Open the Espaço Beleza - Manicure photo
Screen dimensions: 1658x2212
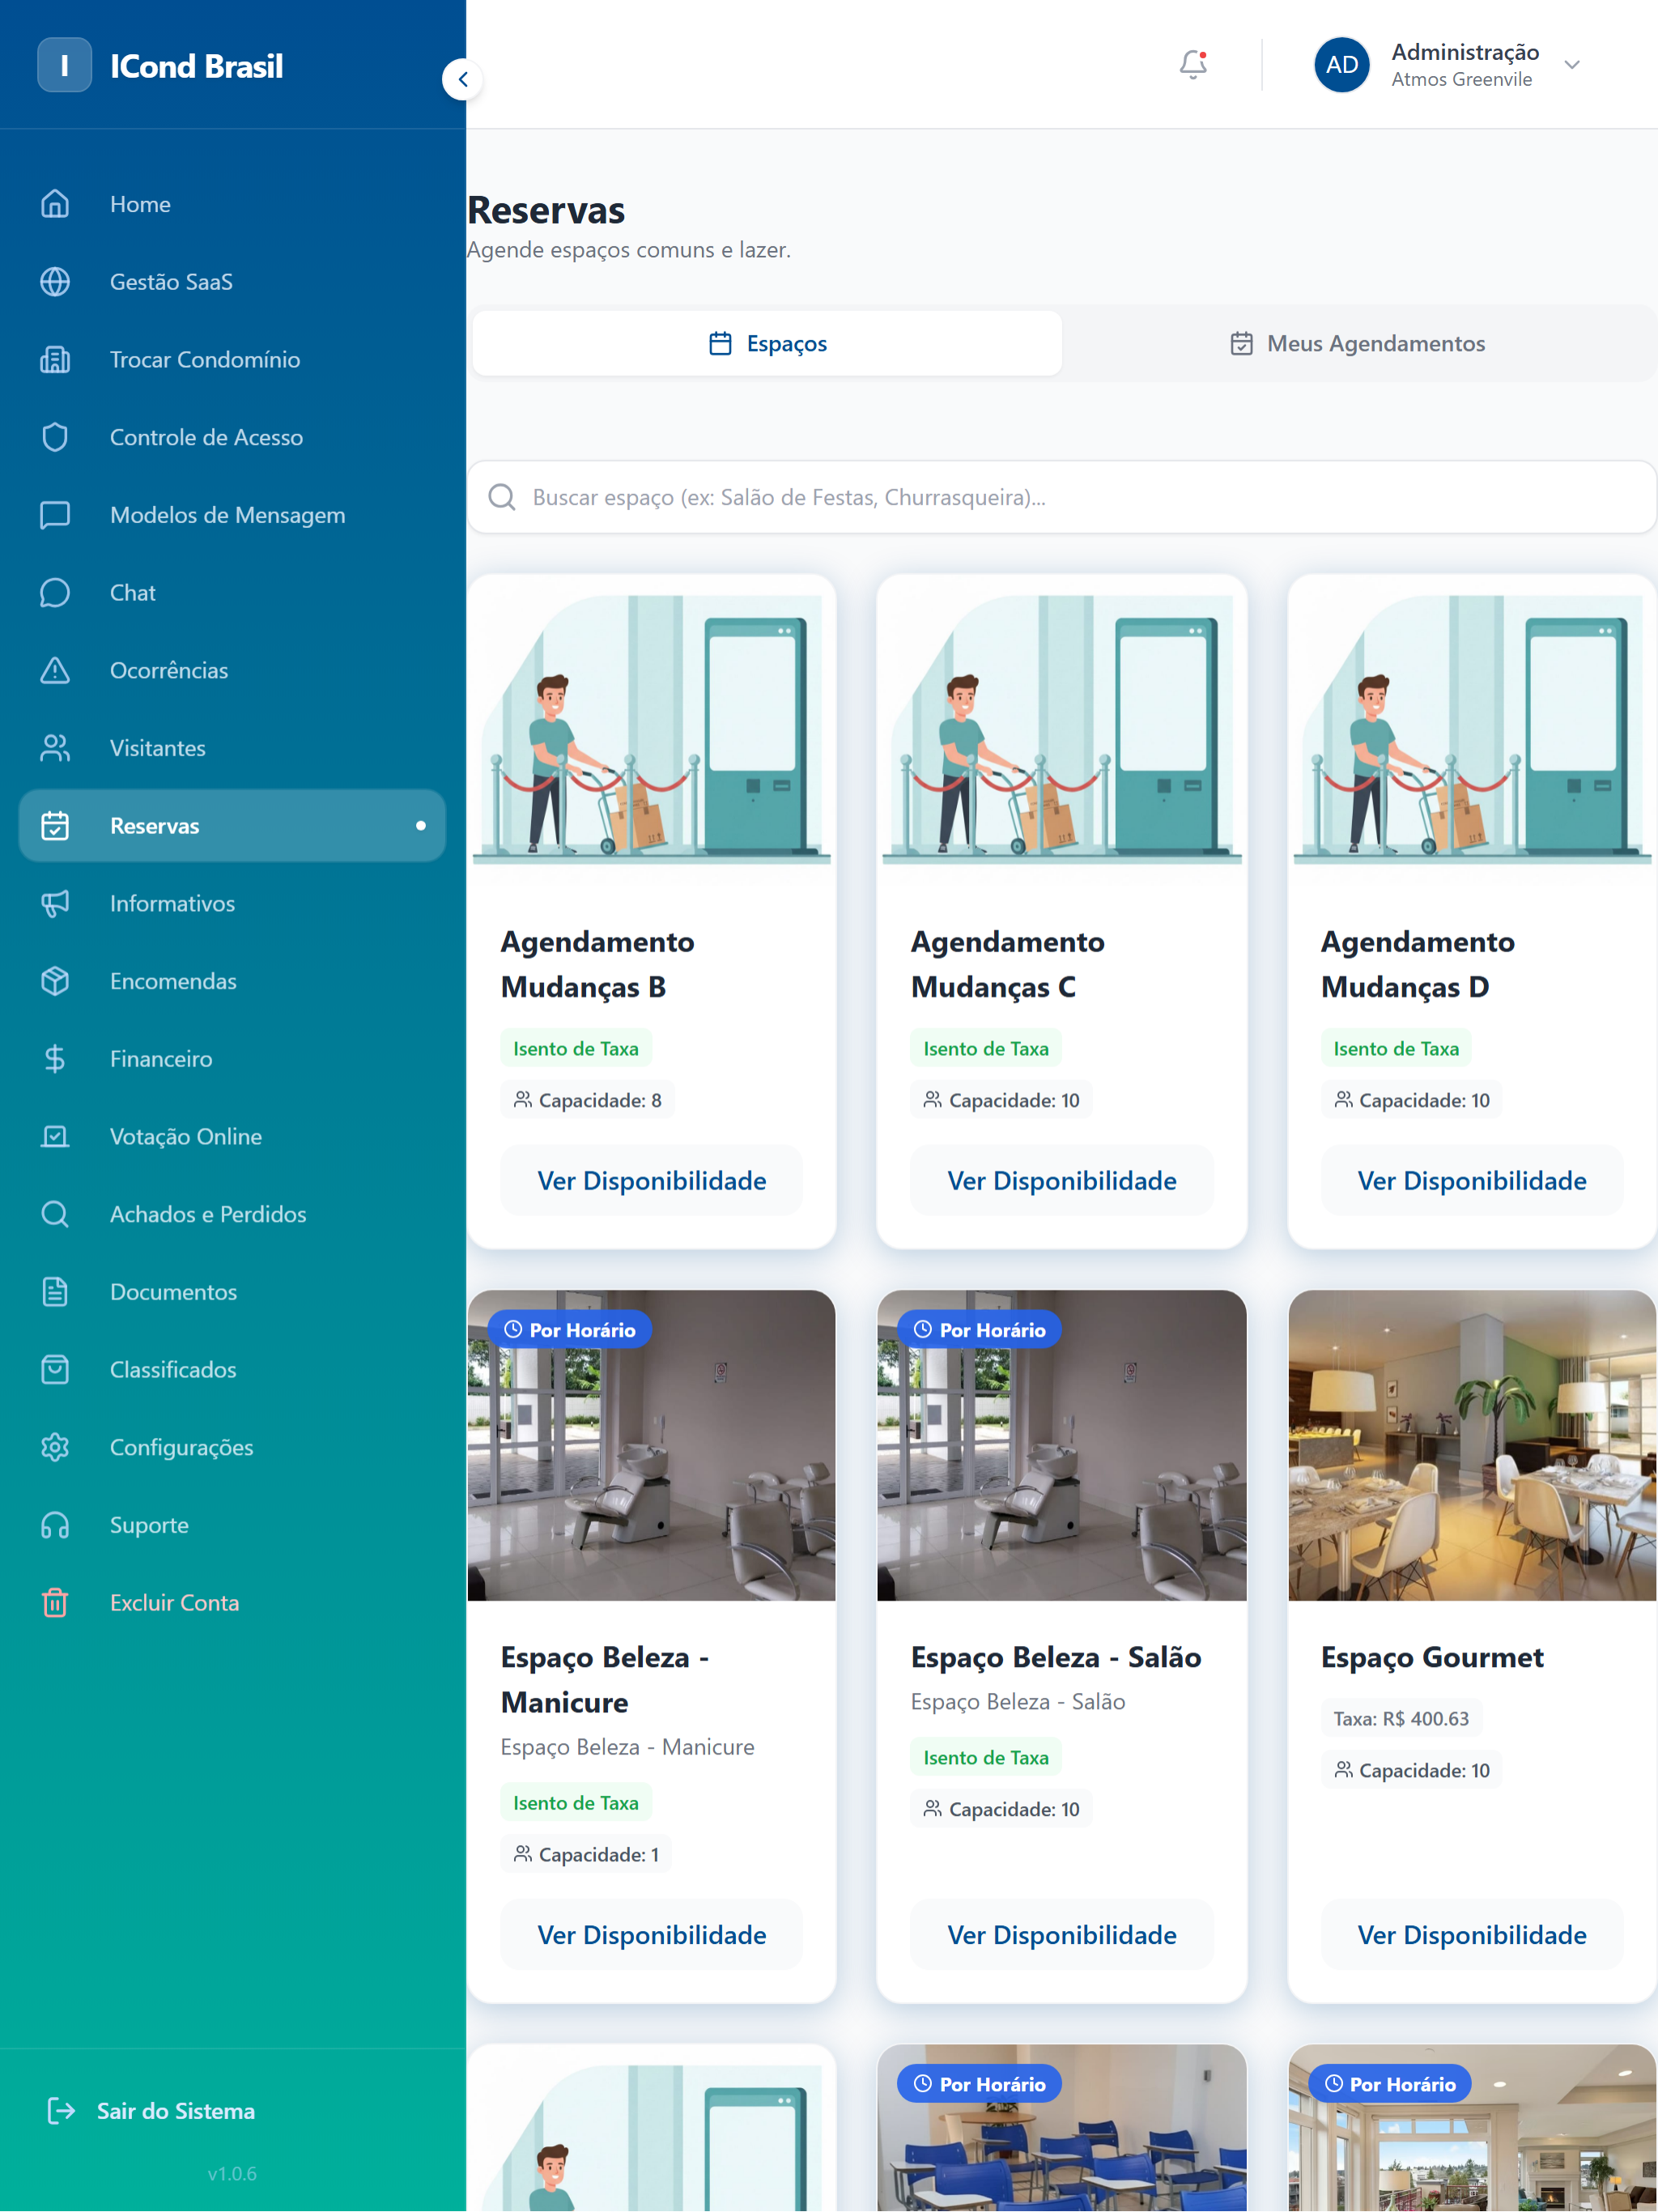click(x=652, y=1445)
